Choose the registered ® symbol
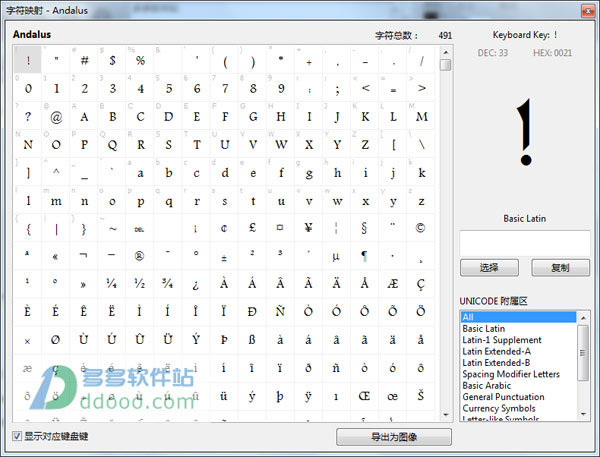The height and width of the screenshot is (457, 600). [140, 256]
